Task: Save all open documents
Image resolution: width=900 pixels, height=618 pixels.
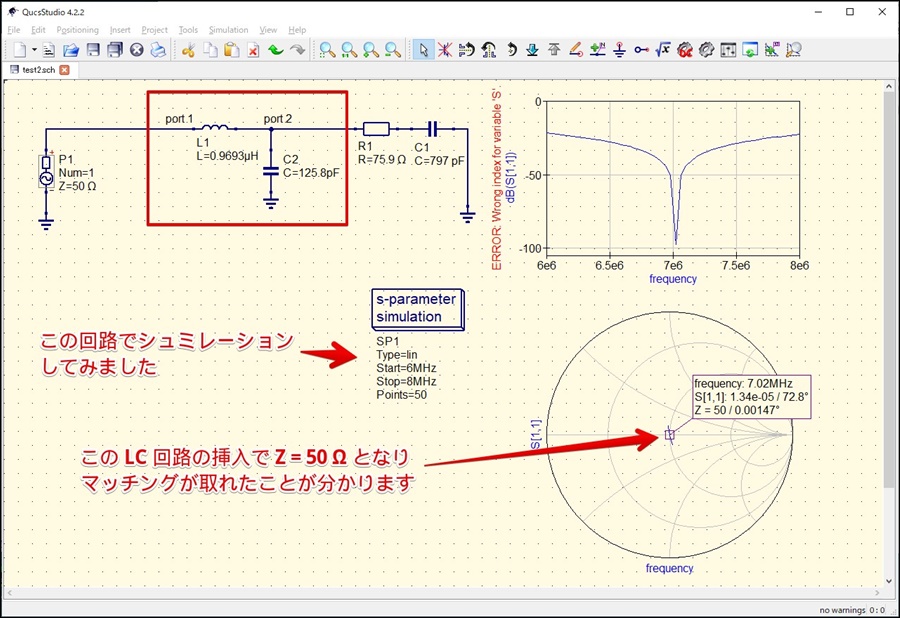Action: [115, 50]
